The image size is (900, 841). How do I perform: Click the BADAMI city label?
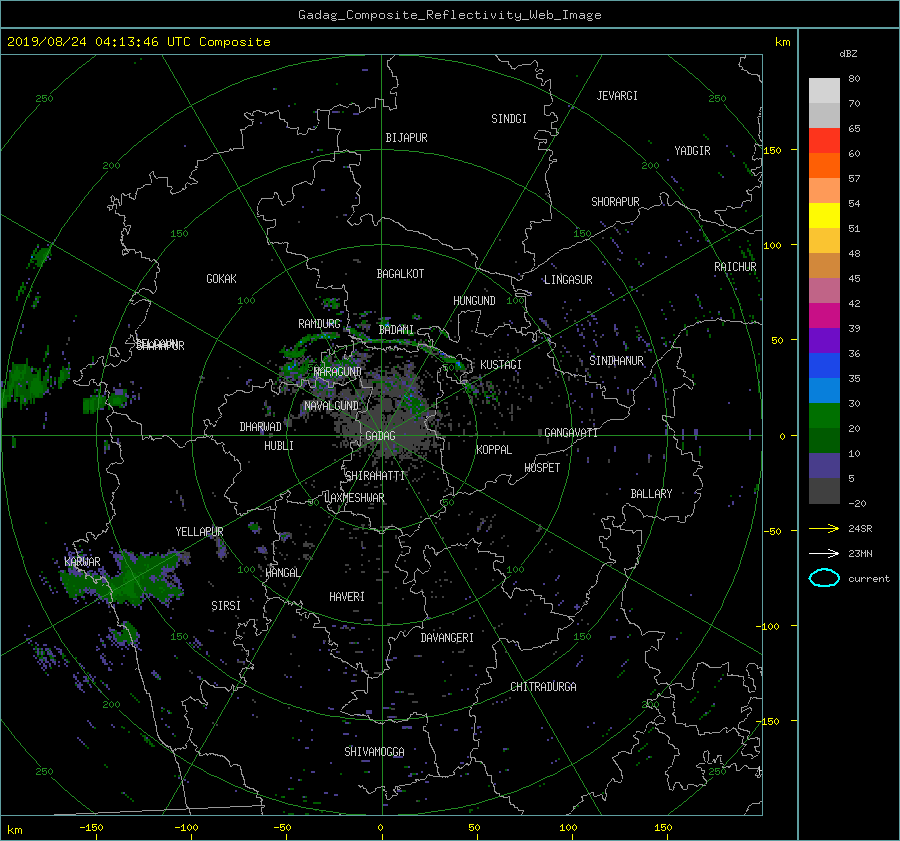[396, 330]
